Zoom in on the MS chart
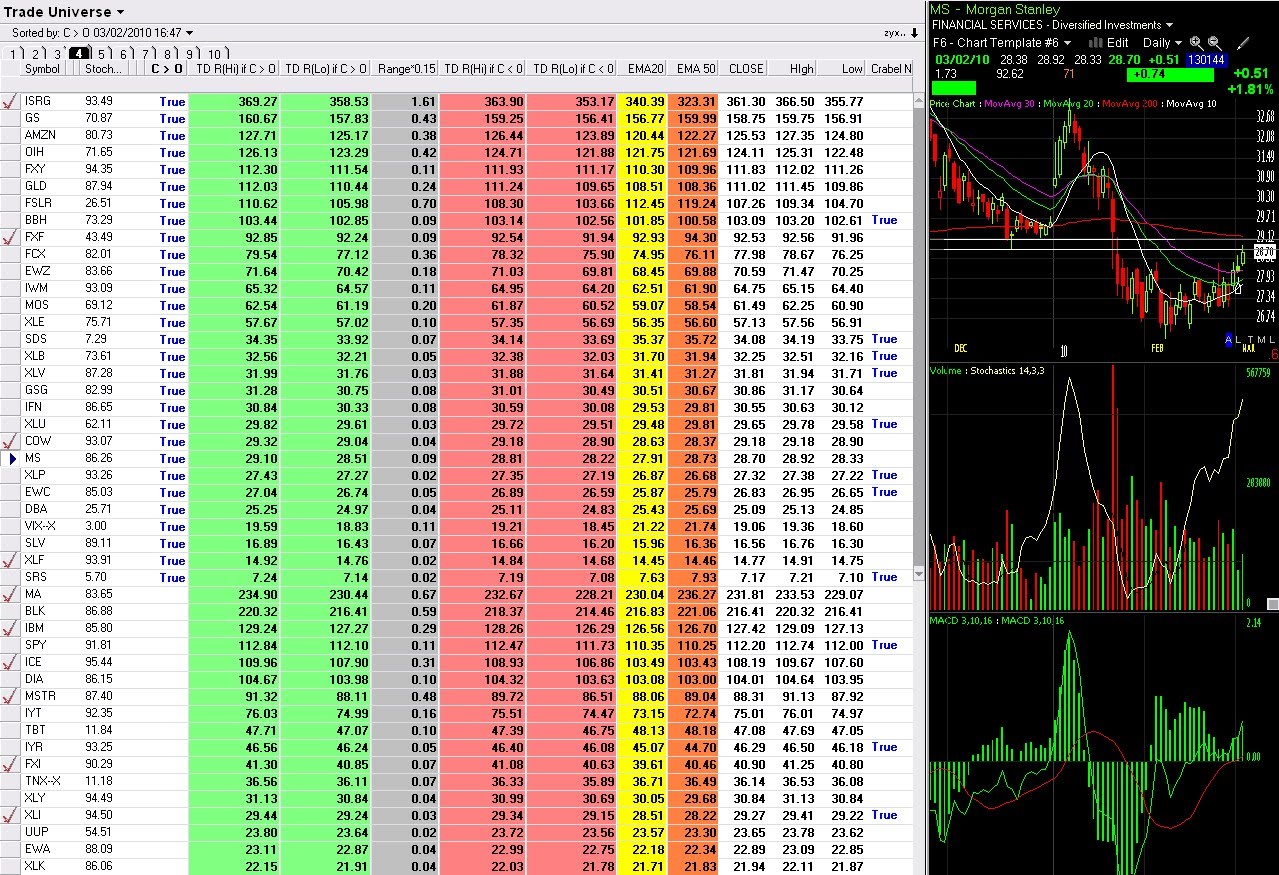The height and width of the screenshot is (875, 1279). 1196,43
